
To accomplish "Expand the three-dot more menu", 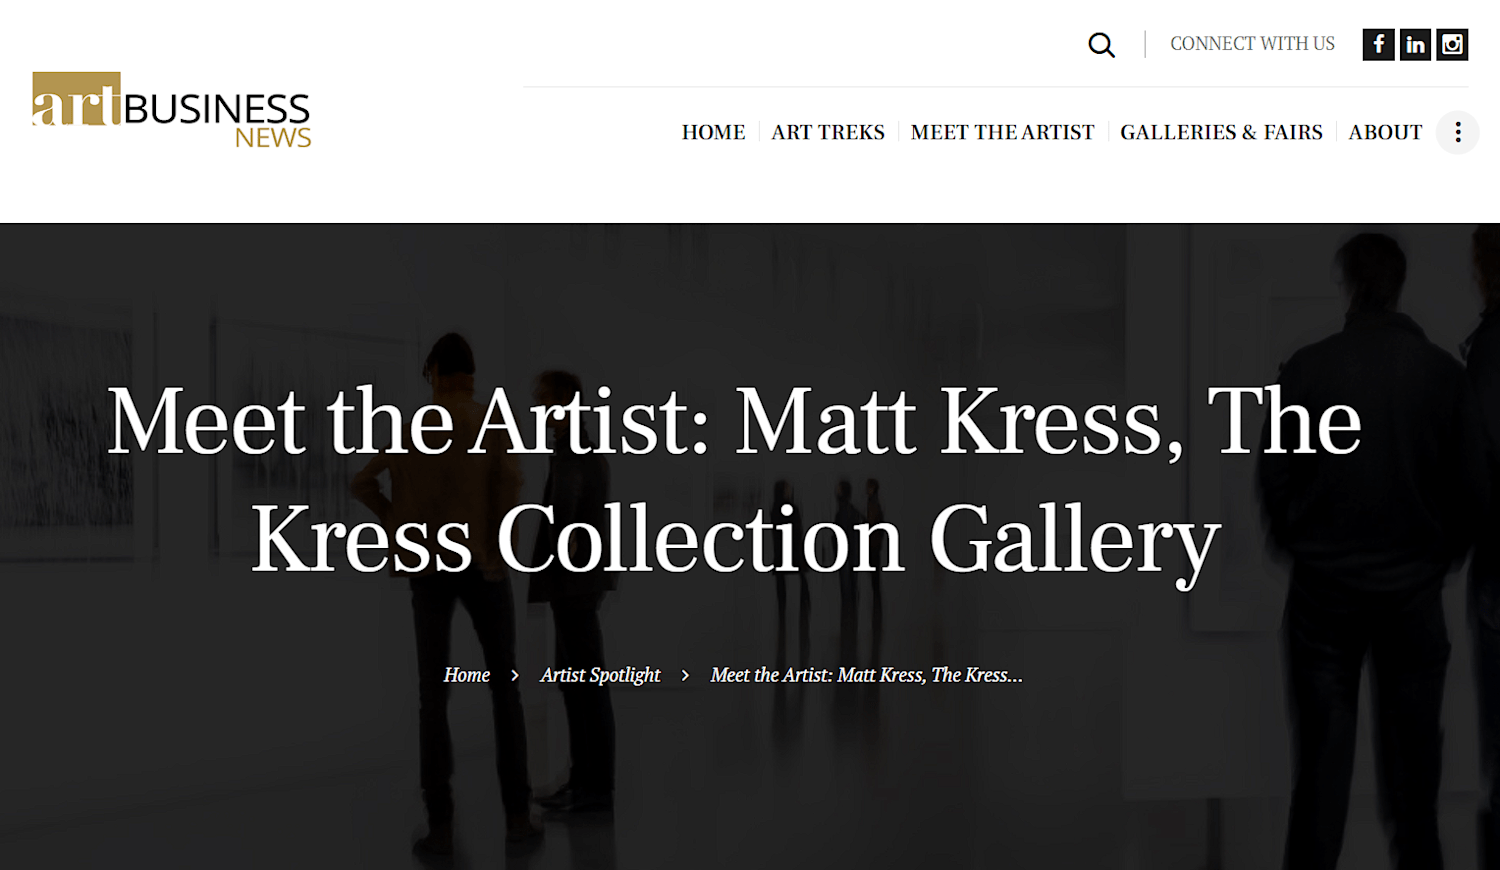I will point(1458,132).
